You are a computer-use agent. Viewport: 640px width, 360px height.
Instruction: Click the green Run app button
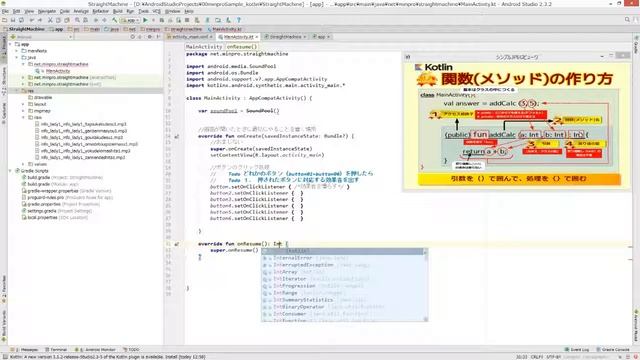[145, 20]
